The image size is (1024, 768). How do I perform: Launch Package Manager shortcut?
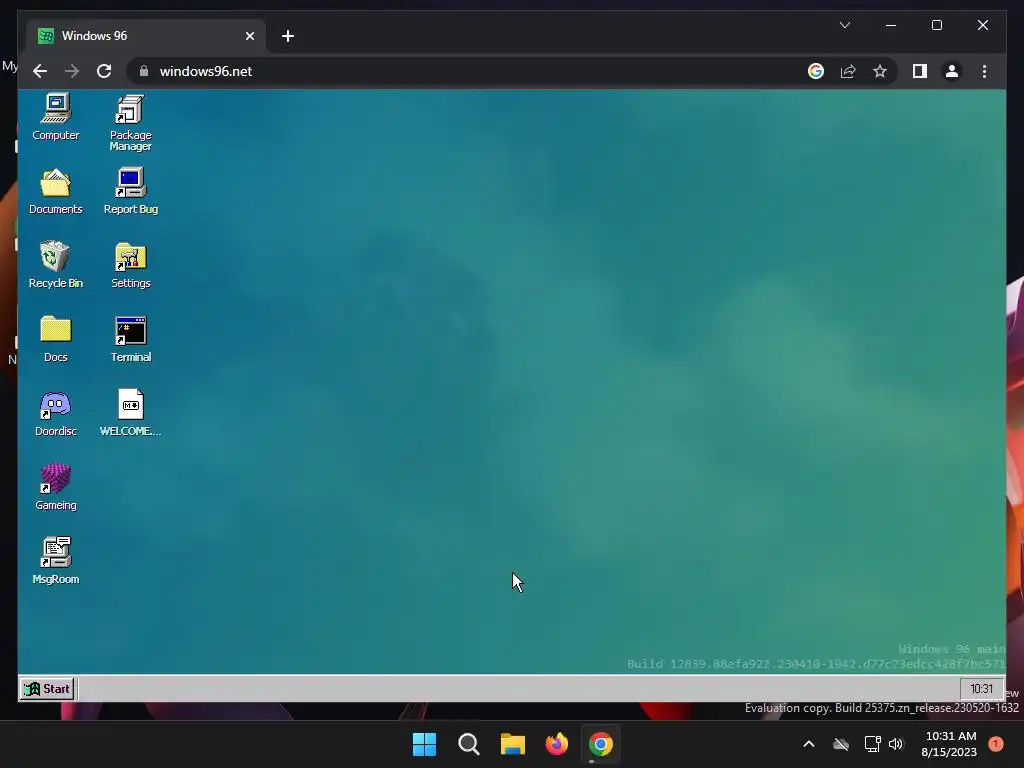pyautogui.click(x=131, y=123)
